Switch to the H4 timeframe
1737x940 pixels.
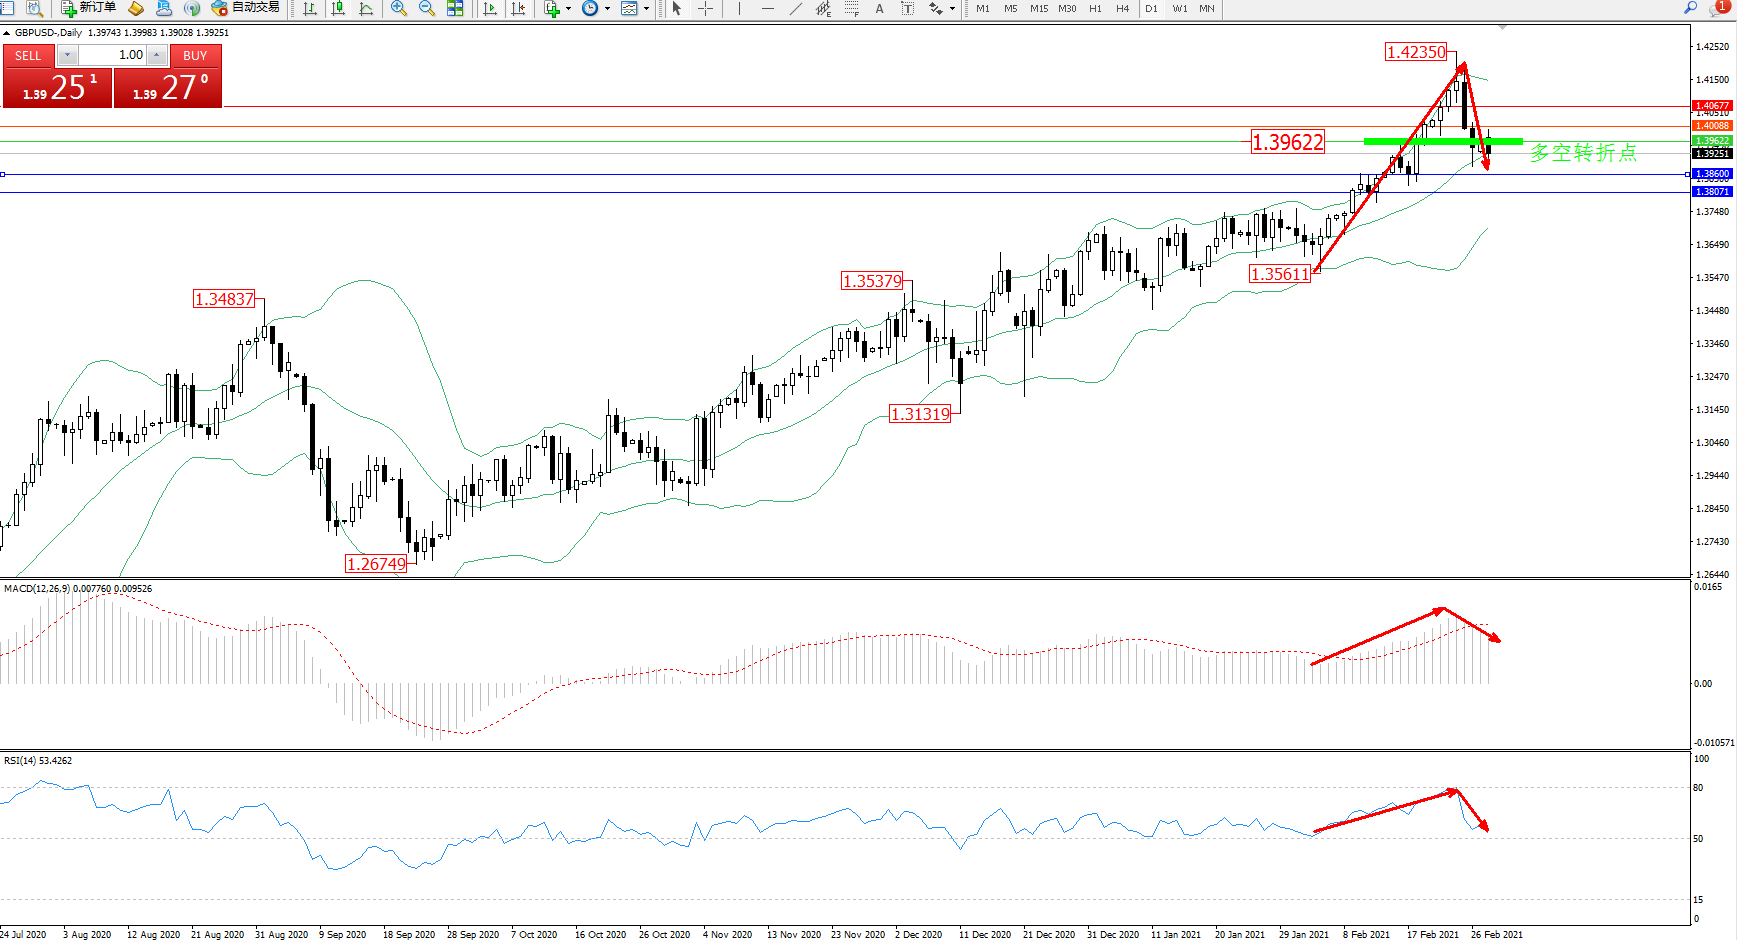1122,8
